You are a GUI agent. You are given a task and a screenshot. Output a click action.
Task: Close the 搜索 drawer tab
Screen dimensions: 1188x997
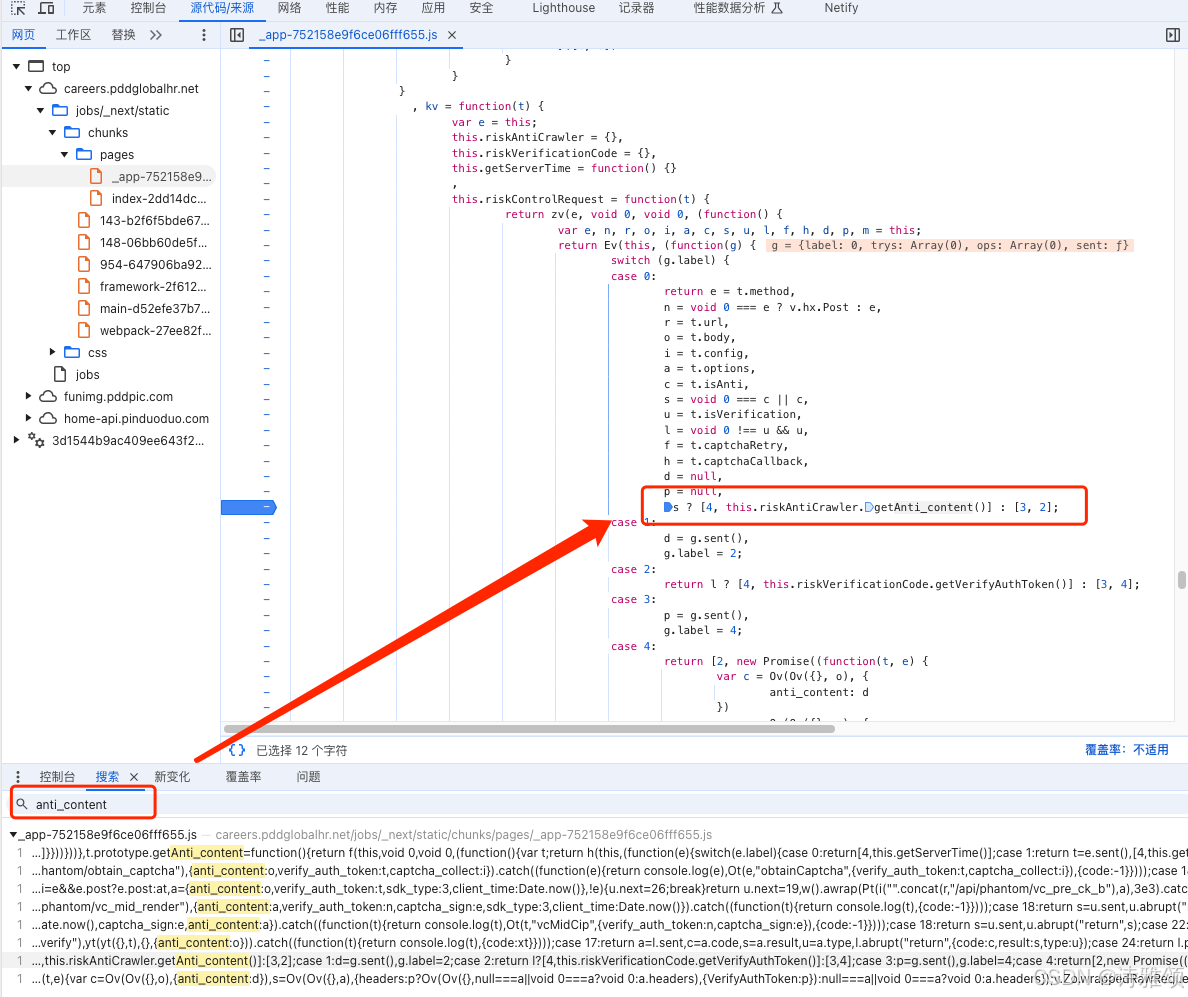[x=134, y=777]
